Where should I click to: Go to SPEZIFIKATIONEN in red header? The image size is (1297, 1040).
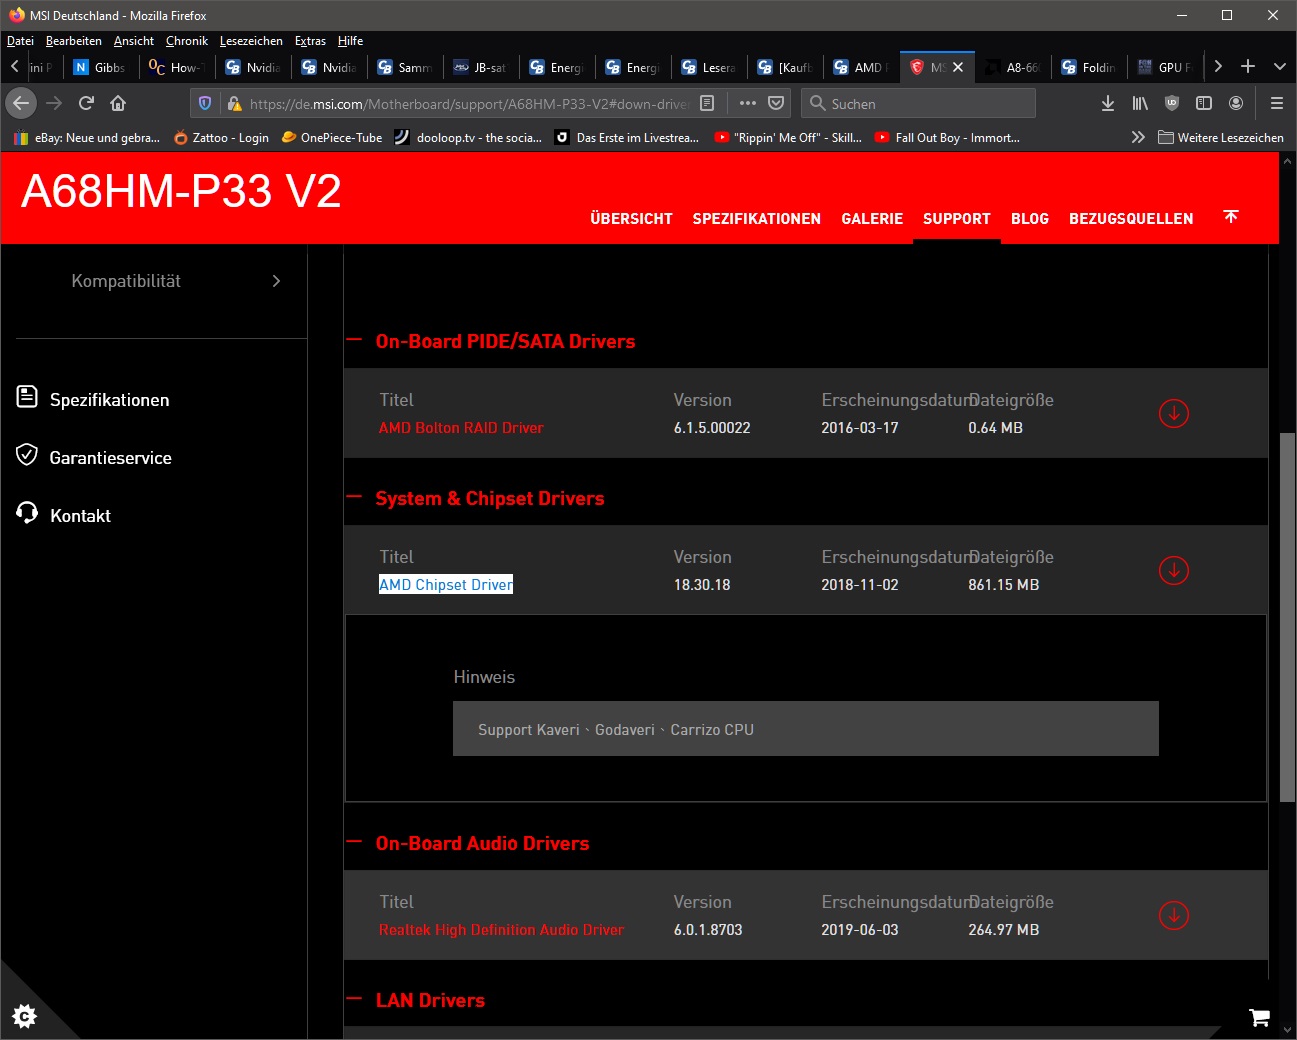pos(756,218)
